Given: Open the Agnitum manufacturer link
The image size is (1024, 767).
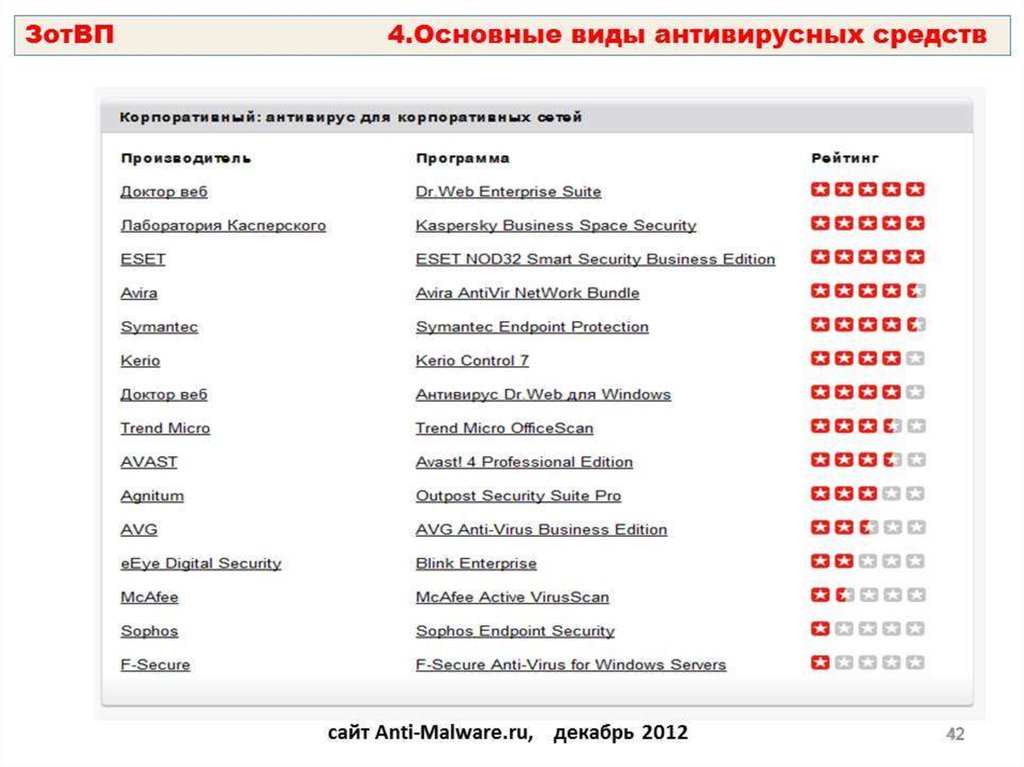Looking at the screenshot, I should [x=152, y=496].
